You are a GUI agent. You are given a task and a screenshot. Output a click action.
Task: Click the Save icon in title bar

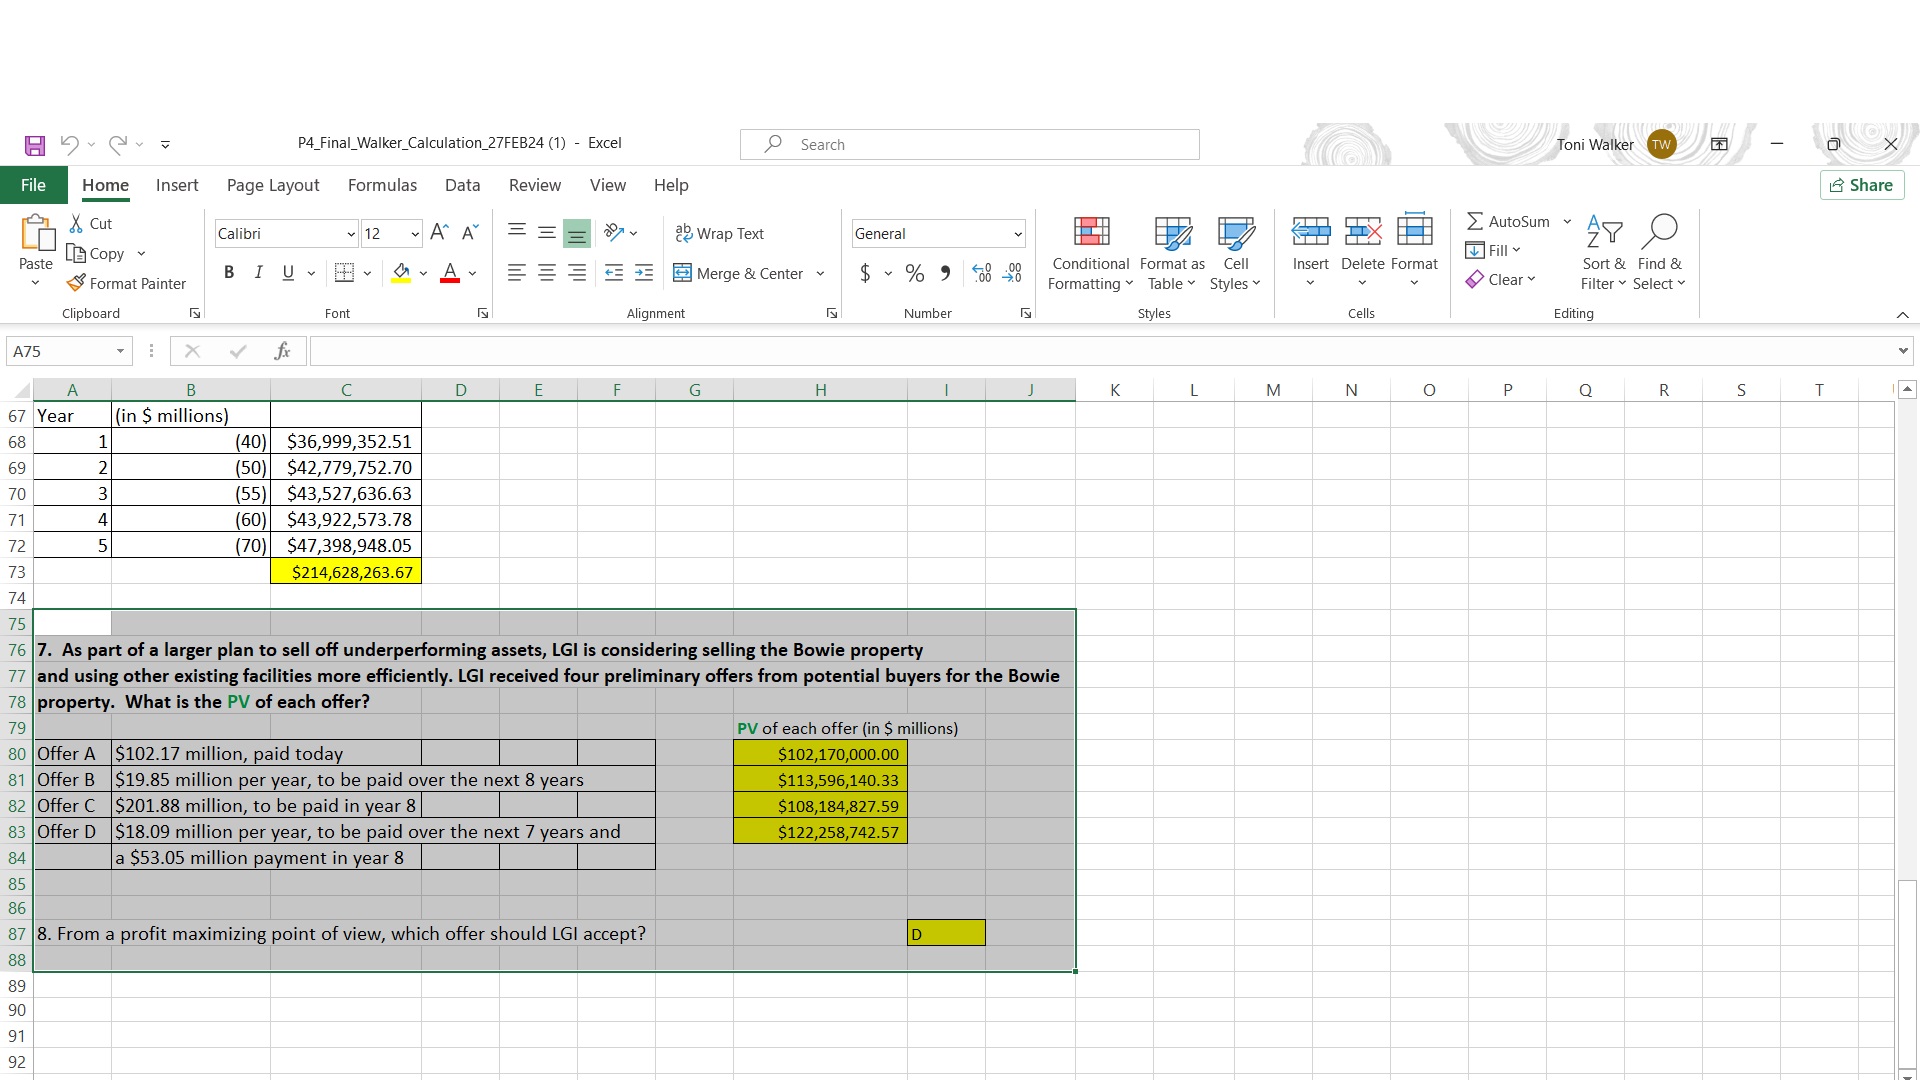(x=35, y=145)
